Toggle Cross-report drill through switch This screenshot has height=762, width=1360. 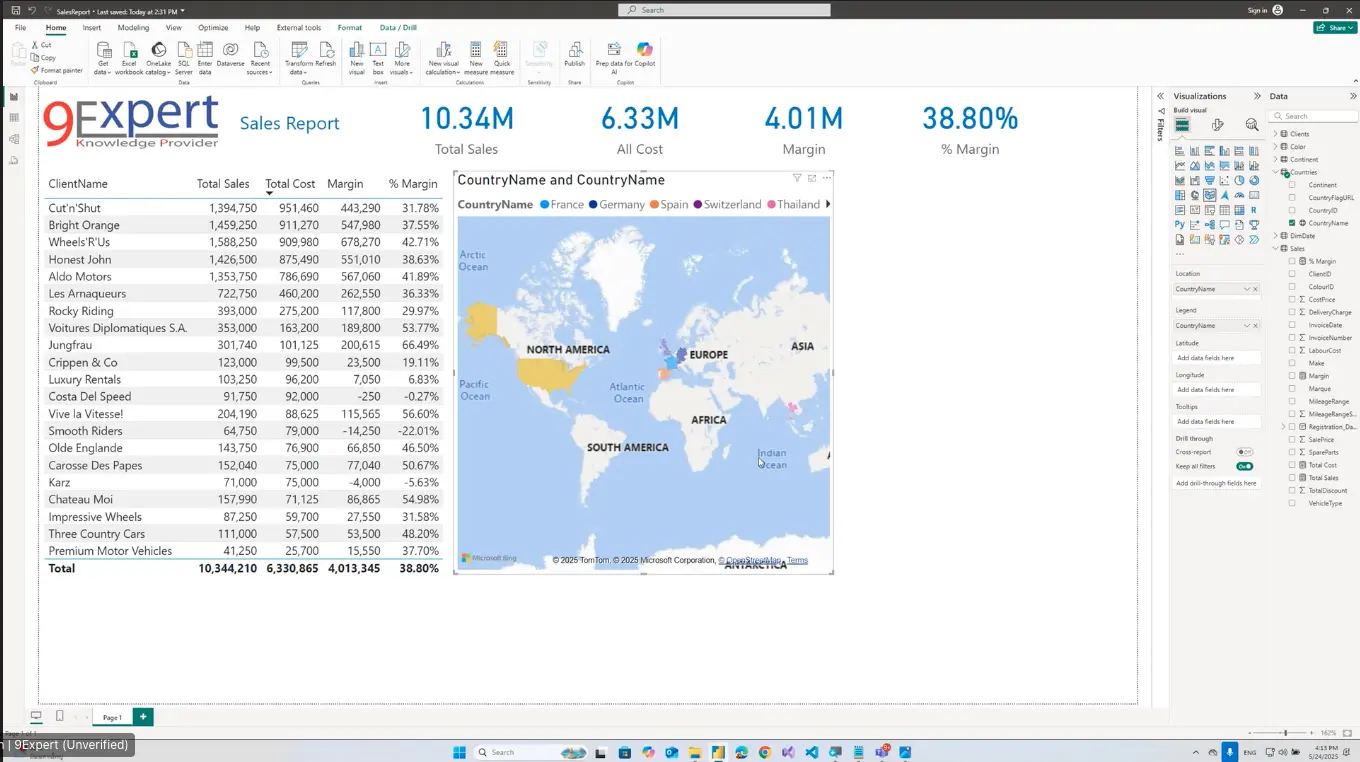click(x=1245, y=452)
